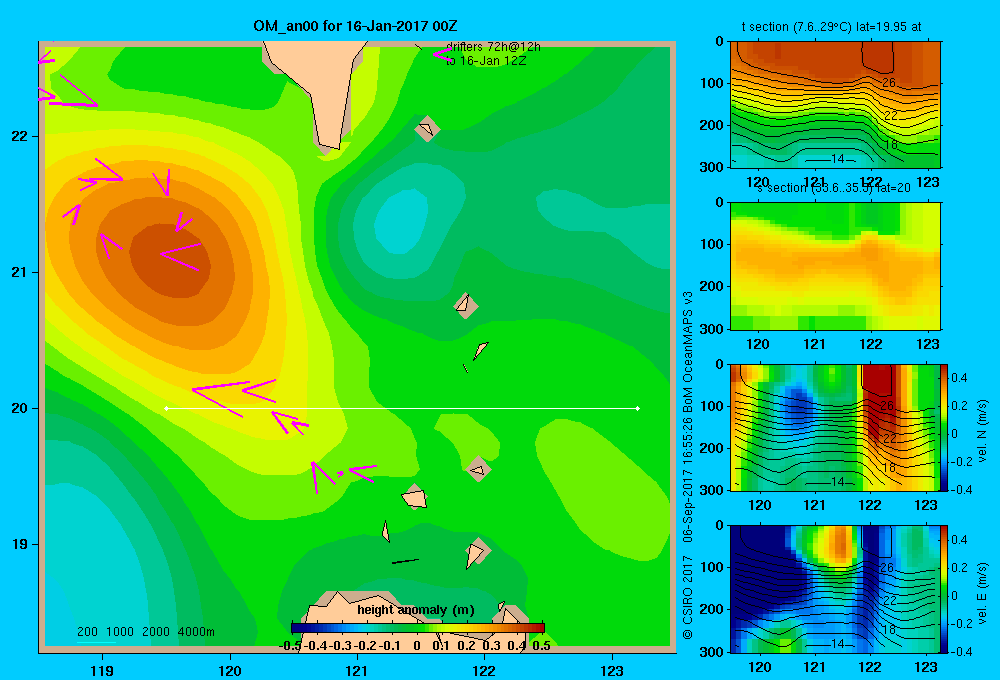This screenshot has height=680, width=1000.
Task: Open the eastward velocity section plot
Action: tap(835, 589)
